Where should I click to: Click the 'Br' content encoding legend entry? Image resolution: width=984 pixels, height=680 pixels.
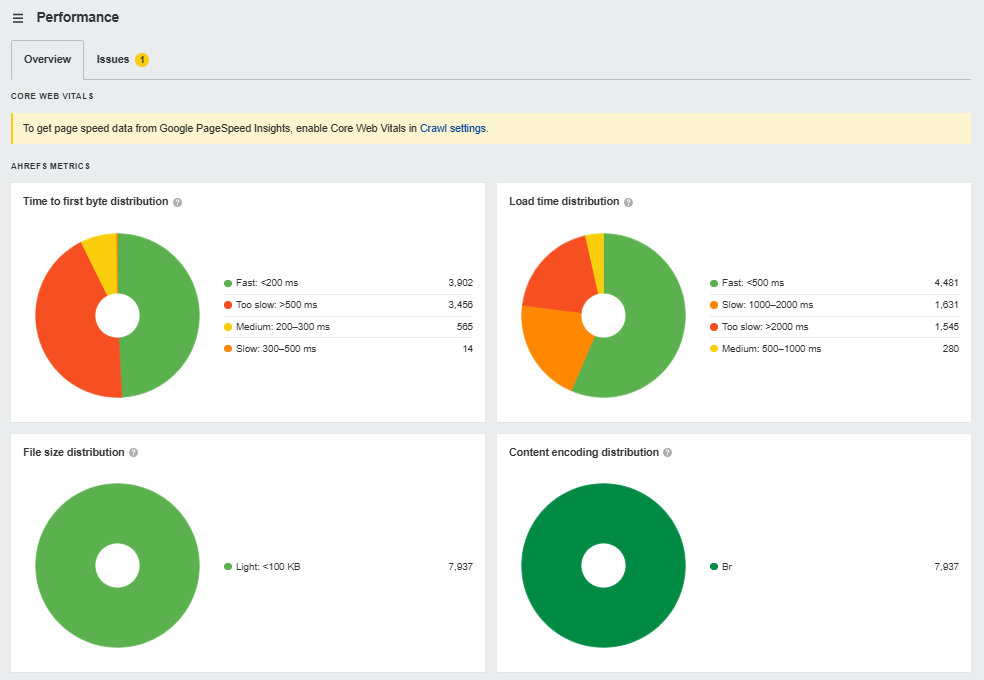(727, 567)
